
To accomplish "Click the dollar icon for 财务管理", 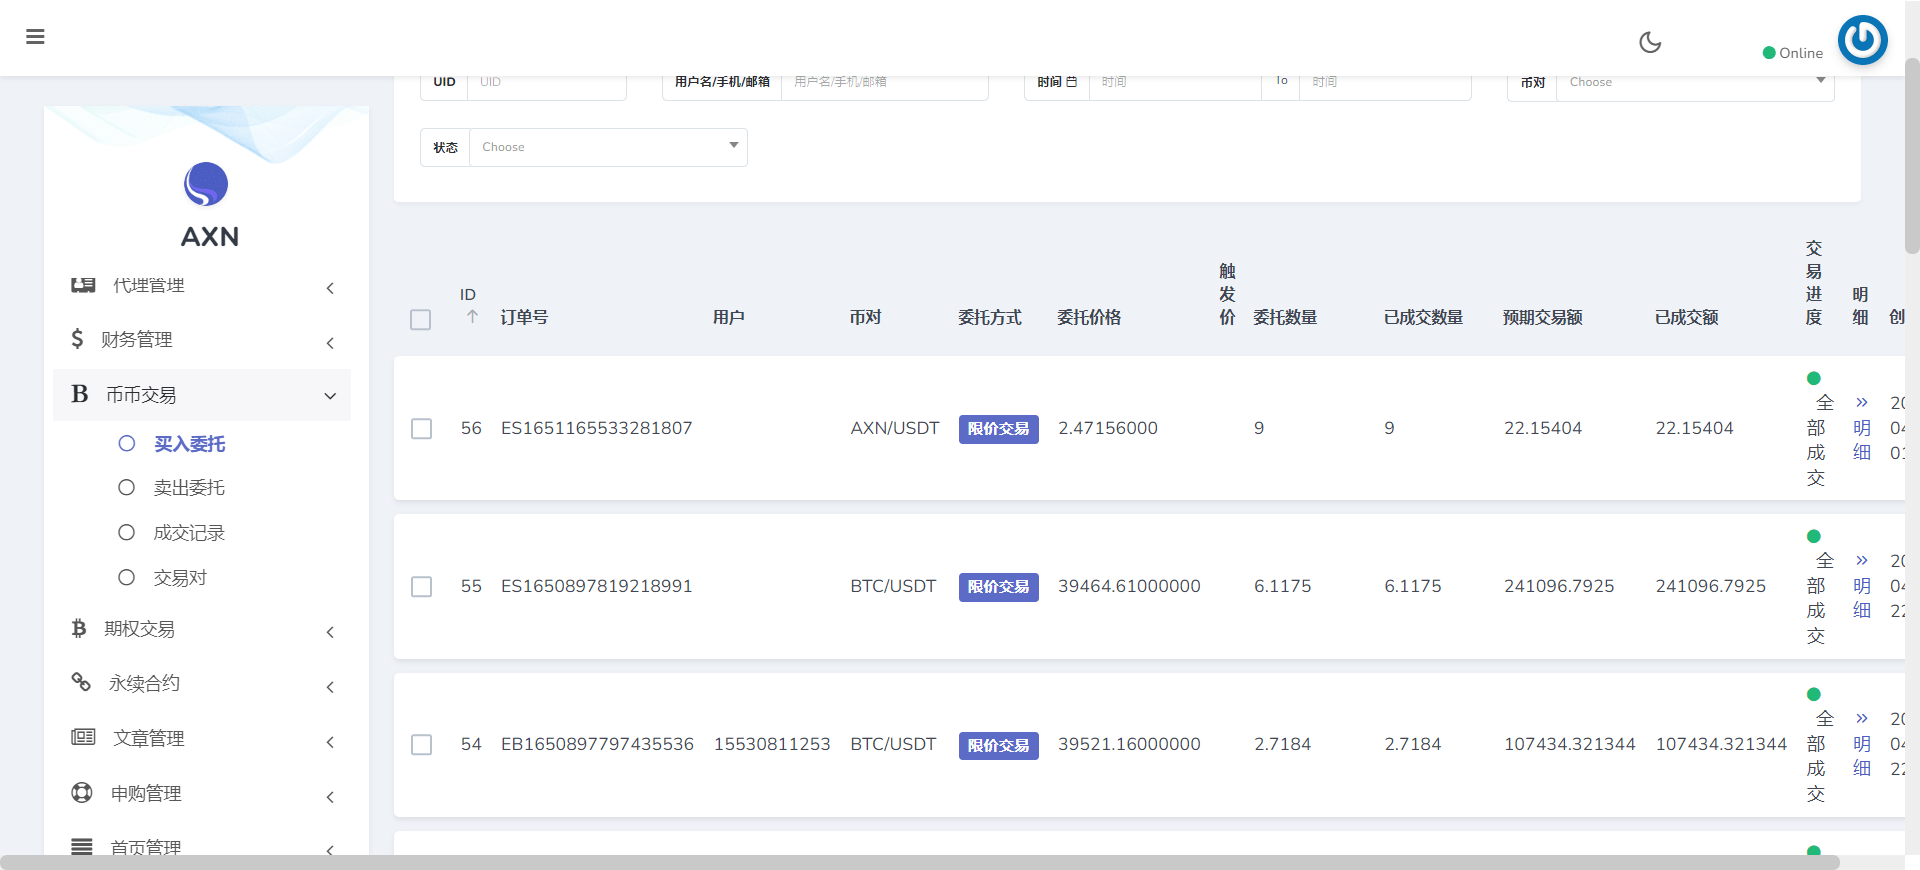I will coord(77,339).
